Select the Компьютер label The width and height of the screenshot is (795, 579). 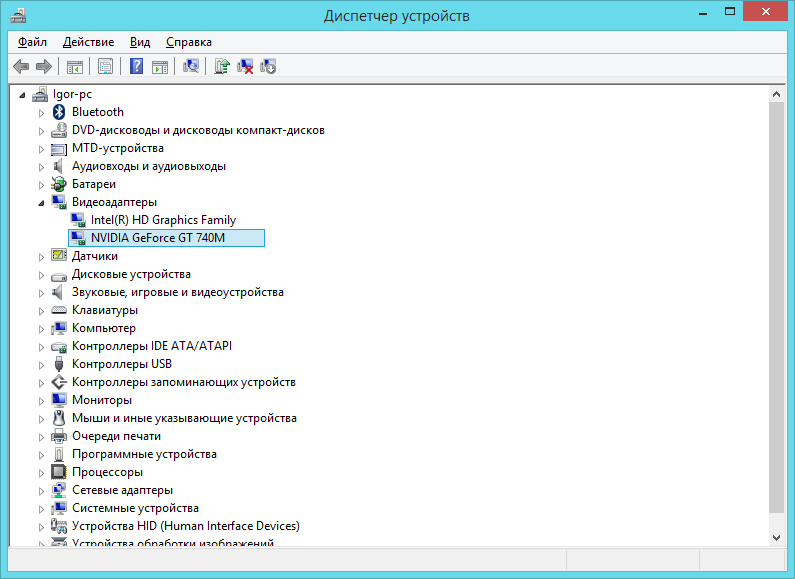tap(104, 328)
